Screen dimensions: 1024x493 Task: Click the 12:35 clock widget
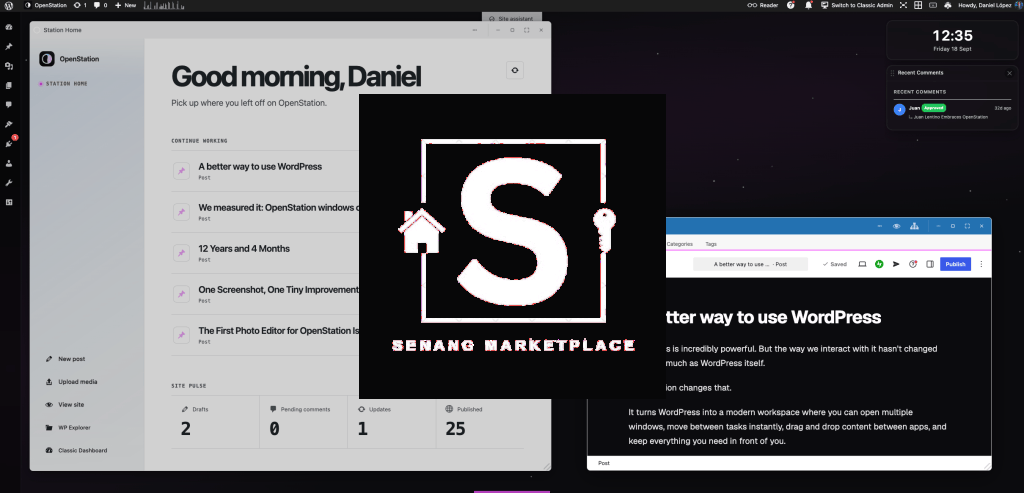tap(952, 40)
